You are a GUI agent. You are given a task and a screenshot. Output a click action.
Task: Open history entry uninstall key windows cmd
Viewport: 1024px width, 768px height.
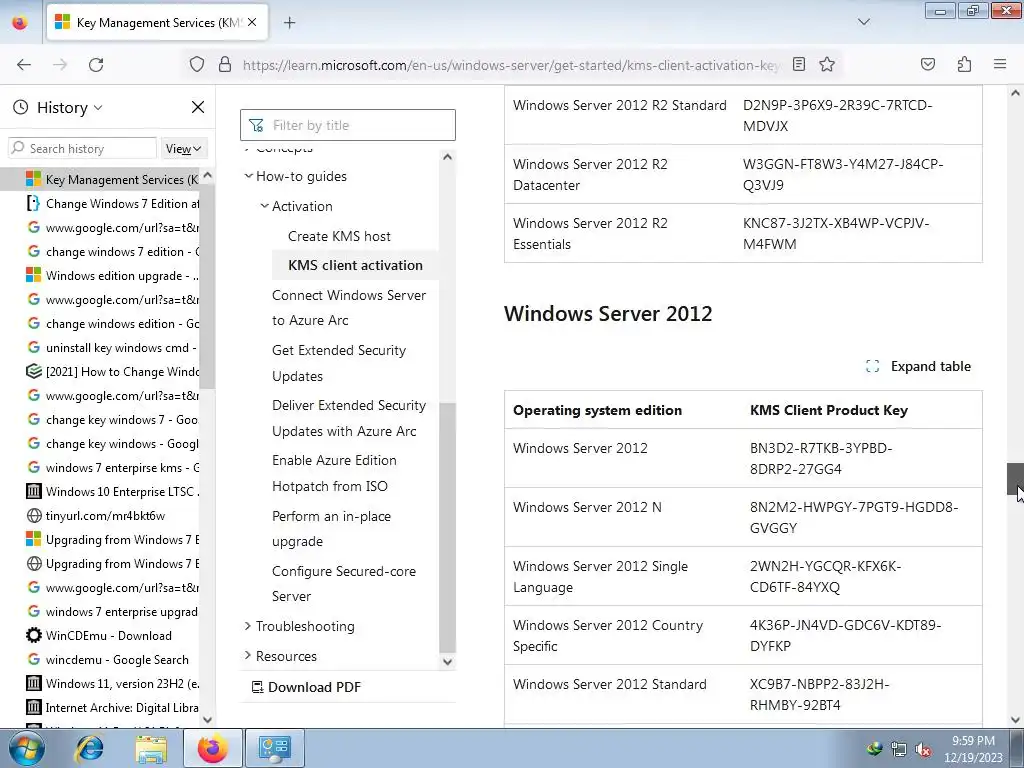(111, 347)
